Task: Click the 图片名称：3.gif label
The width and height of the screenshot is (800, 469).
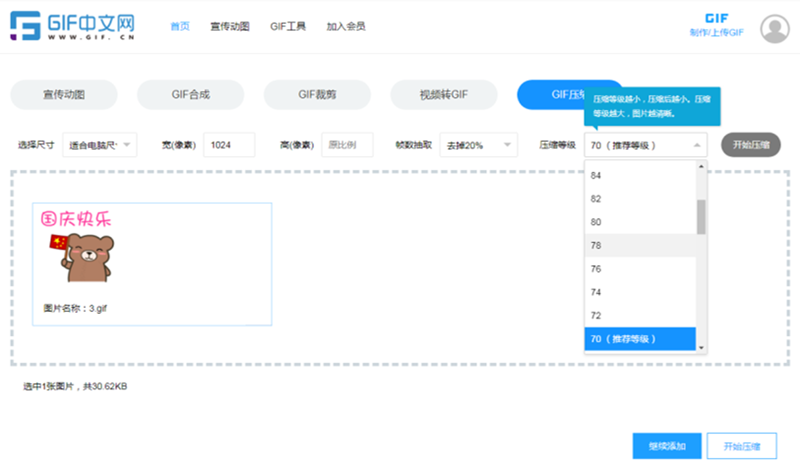Action: coord(75,308)
